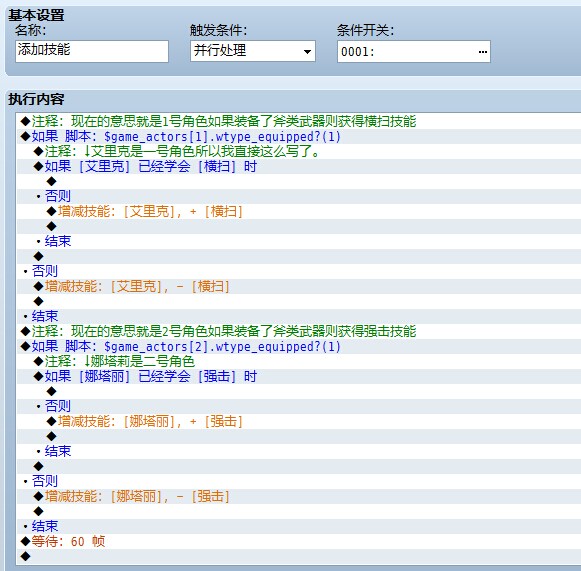This screenshot has height=571, width=581.
Task: Select 增减技能: [艾里克], + [横扫] command
Action: coord(299,211)
